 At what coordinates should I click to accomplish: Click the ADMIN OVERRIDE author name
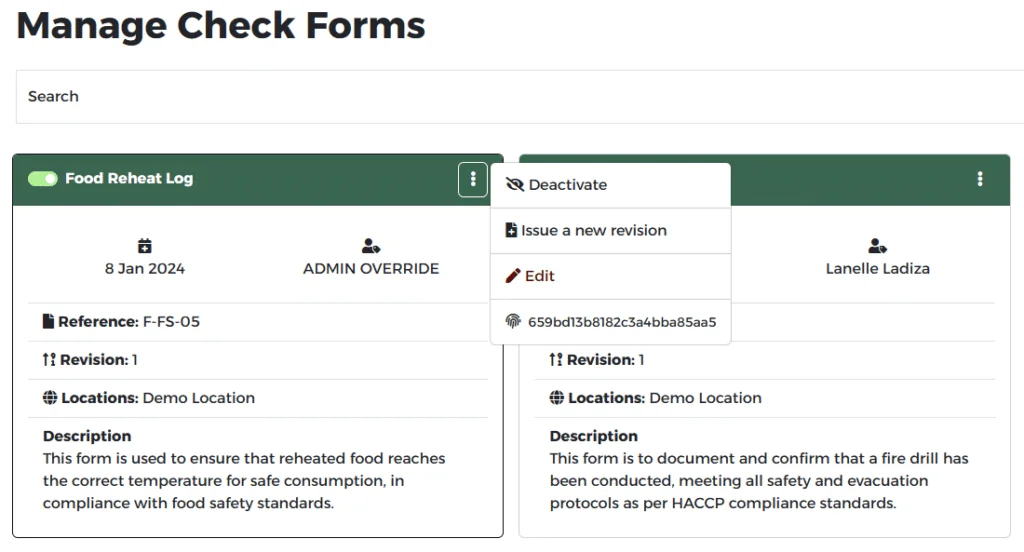tap(371, 269)
